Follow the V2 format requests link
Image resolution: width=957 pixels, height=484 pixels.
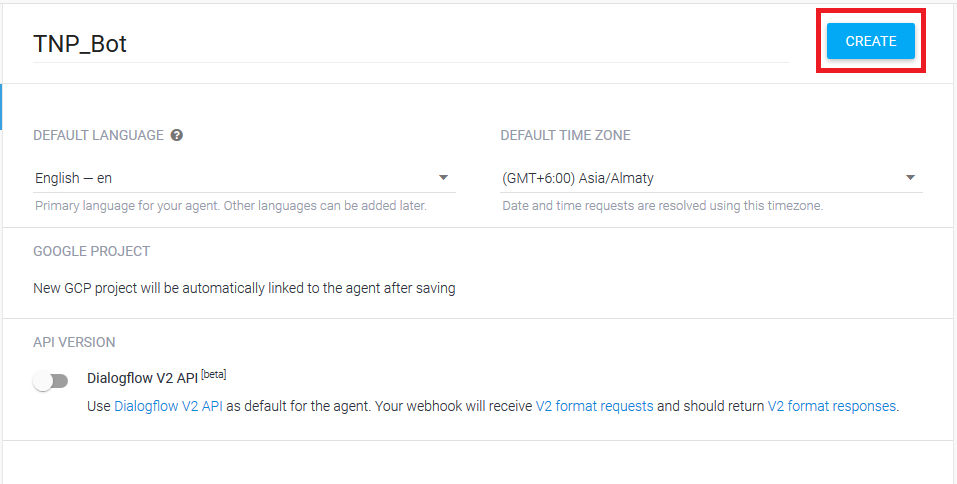[594, 406]
